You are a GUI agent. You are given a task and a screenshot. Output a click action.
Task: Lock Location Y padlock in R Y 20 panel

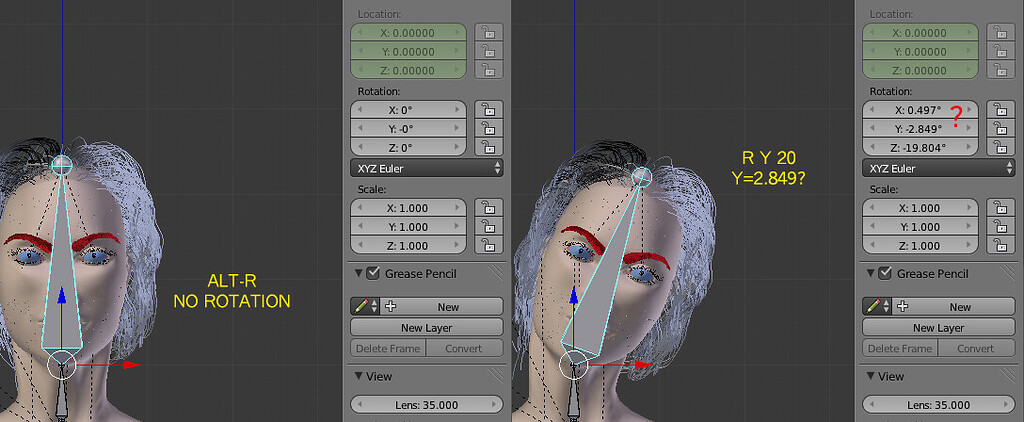tap(1000, 52)
